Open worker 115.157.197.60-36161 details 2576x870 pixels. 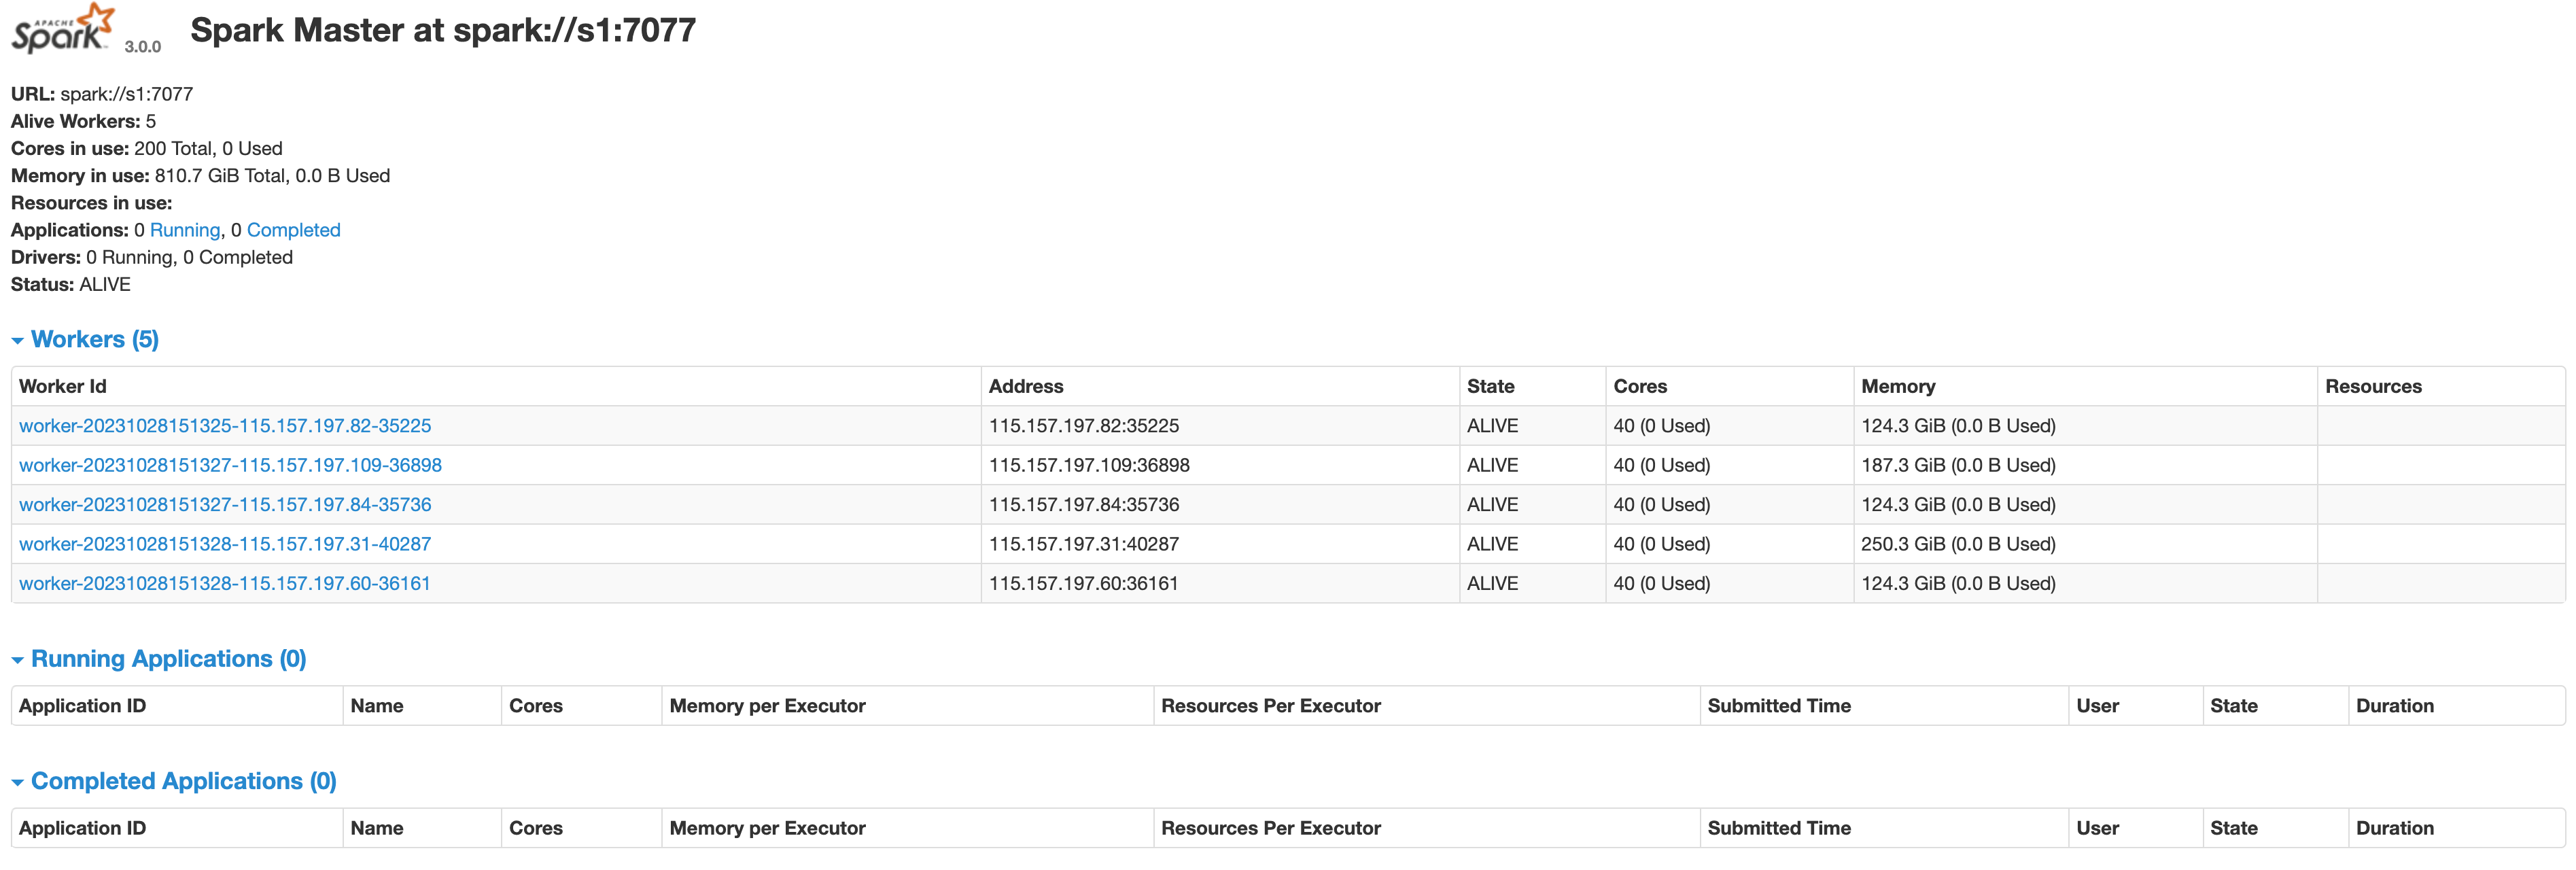tap(224, 584)
